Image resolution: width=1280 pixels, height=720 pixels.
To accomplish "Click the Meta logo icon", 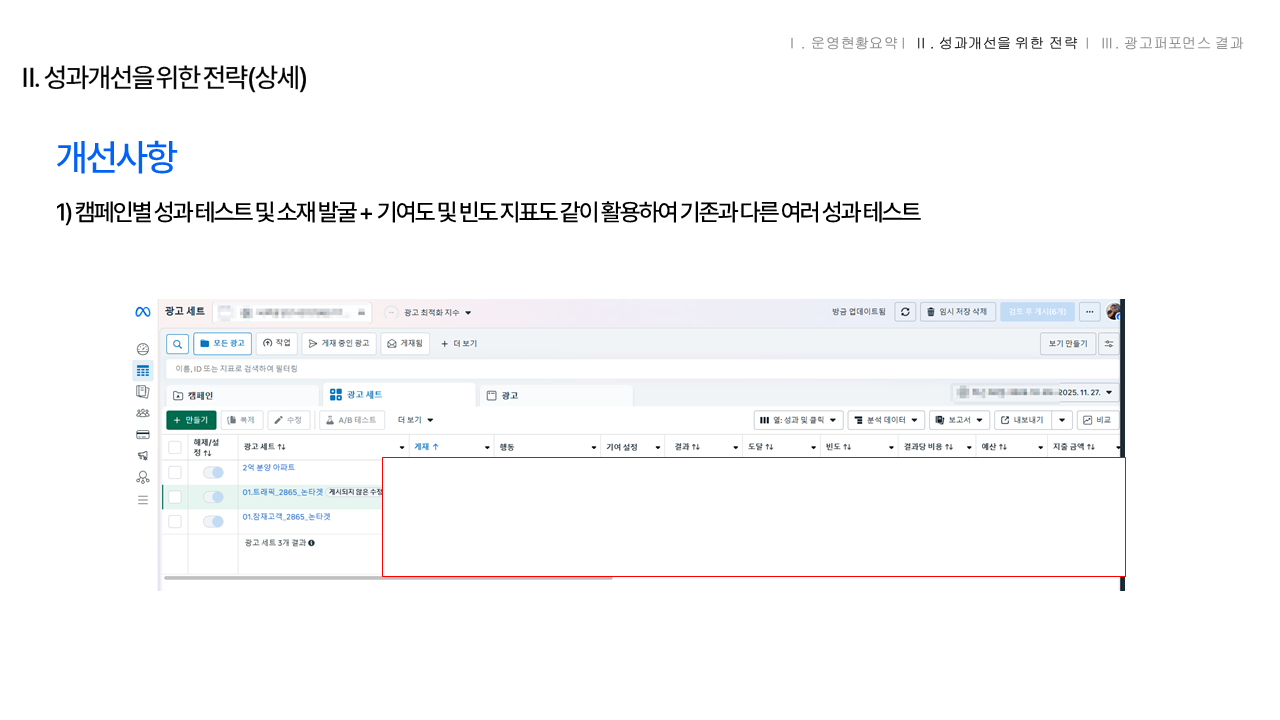I will pos(142,312).
